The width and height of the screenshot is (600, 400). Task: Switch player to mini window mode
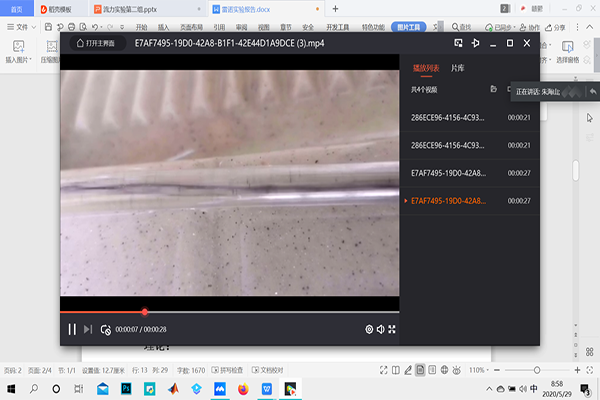[x=458, y=43]
